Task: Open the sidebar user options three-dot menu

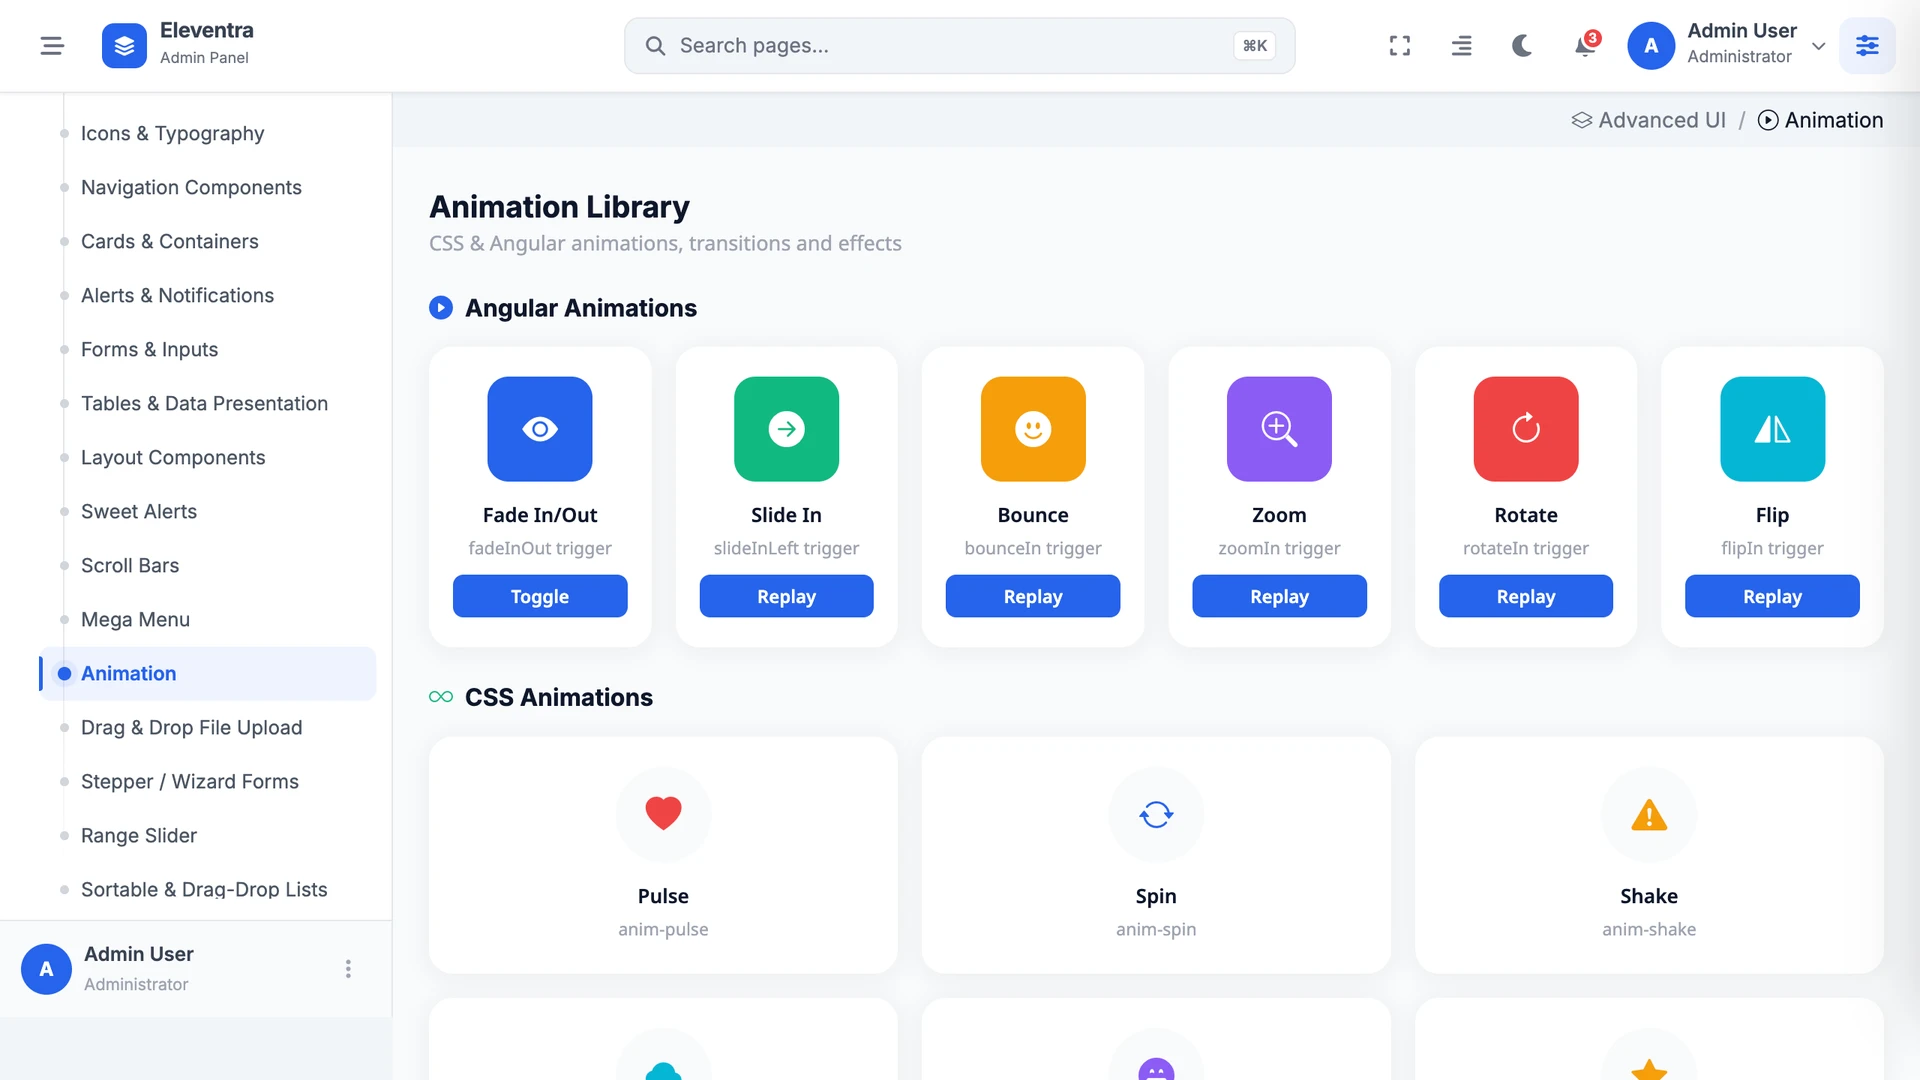Action: [348, 969]
